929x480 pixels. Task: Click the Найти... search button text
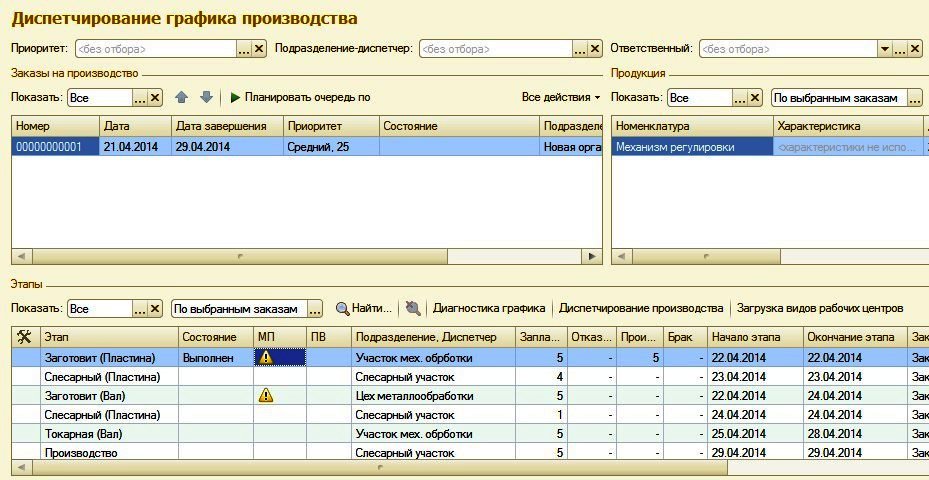click(372, 308)
